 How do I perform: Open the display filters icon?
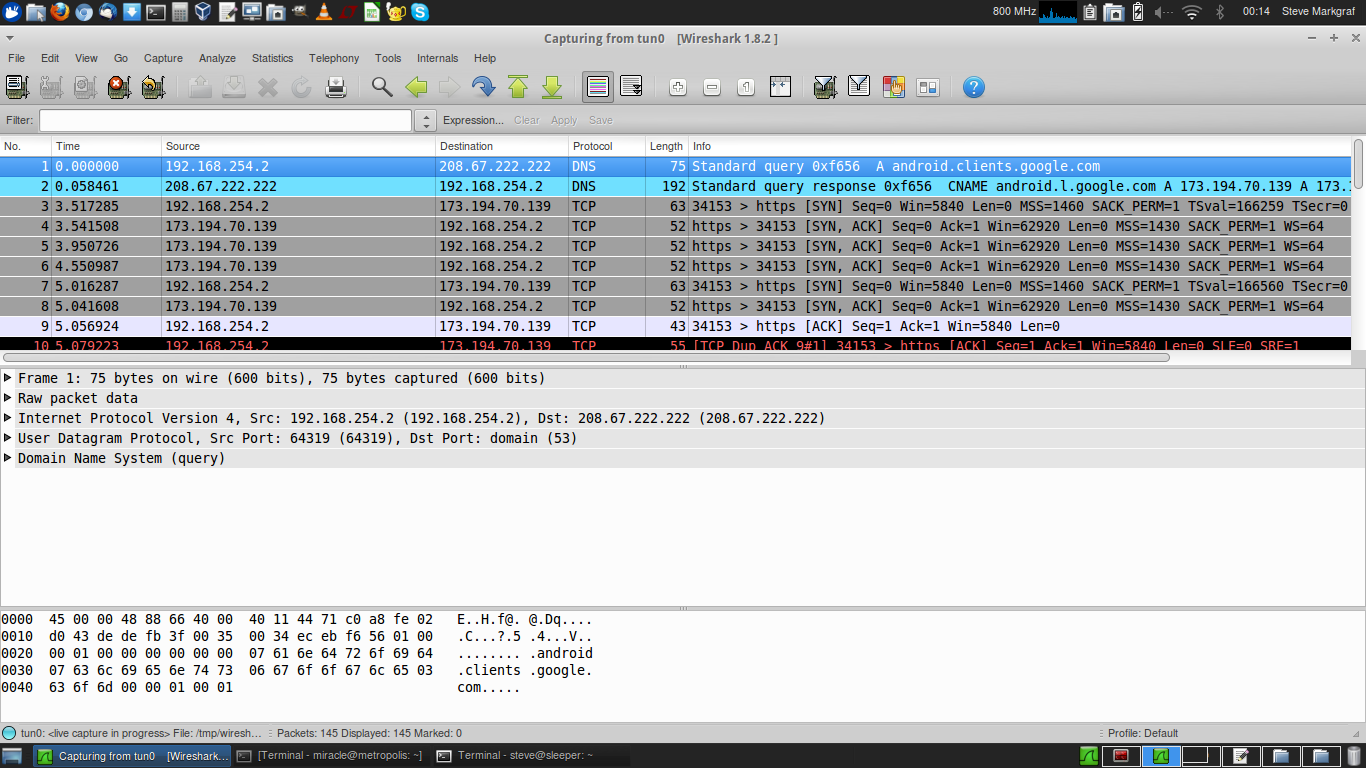click(x=859, y=87)
